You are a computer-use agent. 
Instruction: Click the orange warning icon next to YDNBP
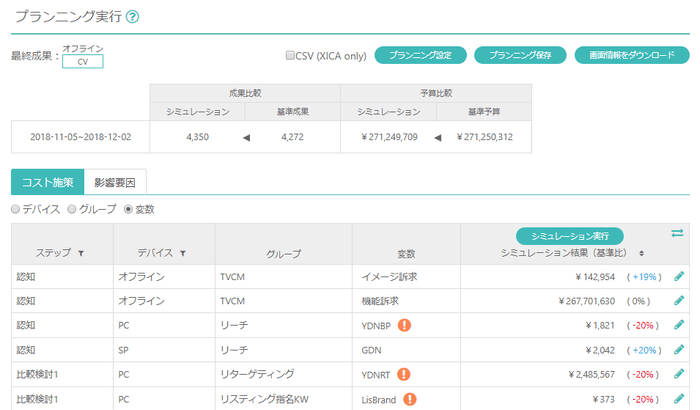(x=406, y=325)
